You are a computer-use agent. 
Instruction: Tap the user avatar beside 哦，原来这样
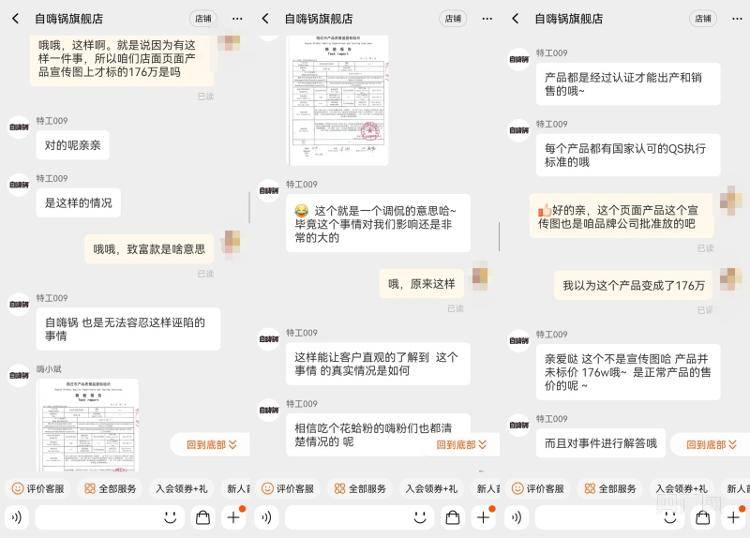[x=480, y=276]
